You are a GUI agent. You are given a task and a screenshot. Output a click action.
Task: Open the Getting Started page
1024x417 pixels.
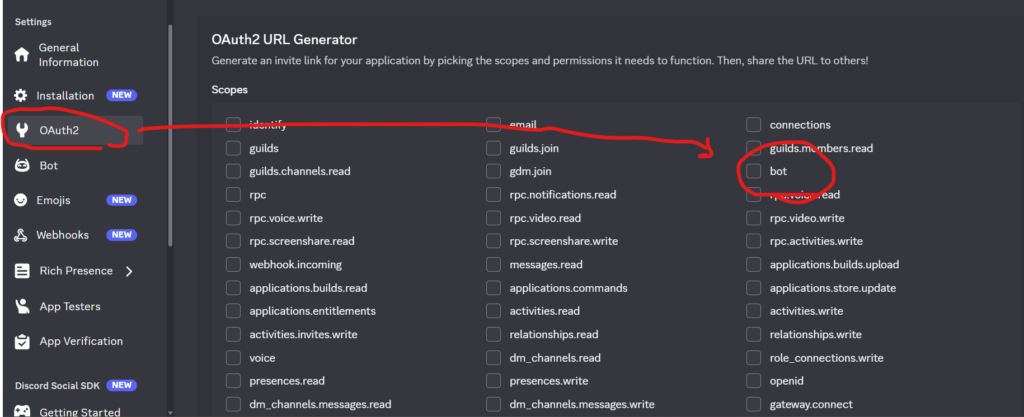click(x=79, y=411)
